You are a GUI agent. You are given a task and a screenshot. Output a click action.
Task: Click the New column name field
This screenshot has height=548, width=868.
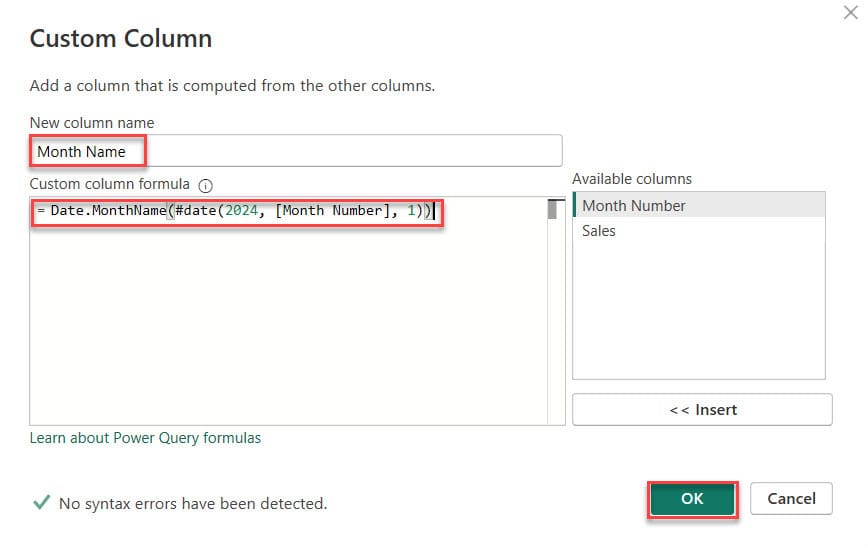click(296, 151)
